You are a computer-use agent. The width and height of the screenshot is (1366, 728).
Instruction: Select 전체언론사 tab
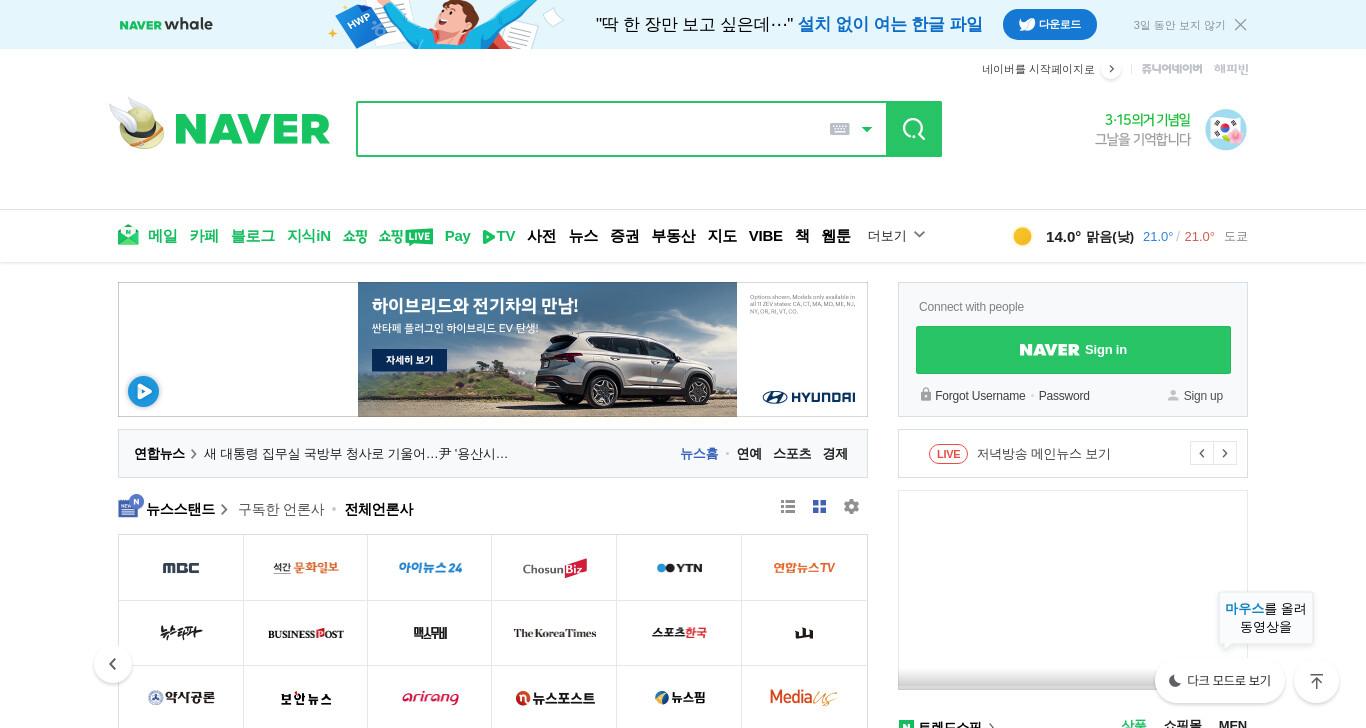(x=379, y=509)
